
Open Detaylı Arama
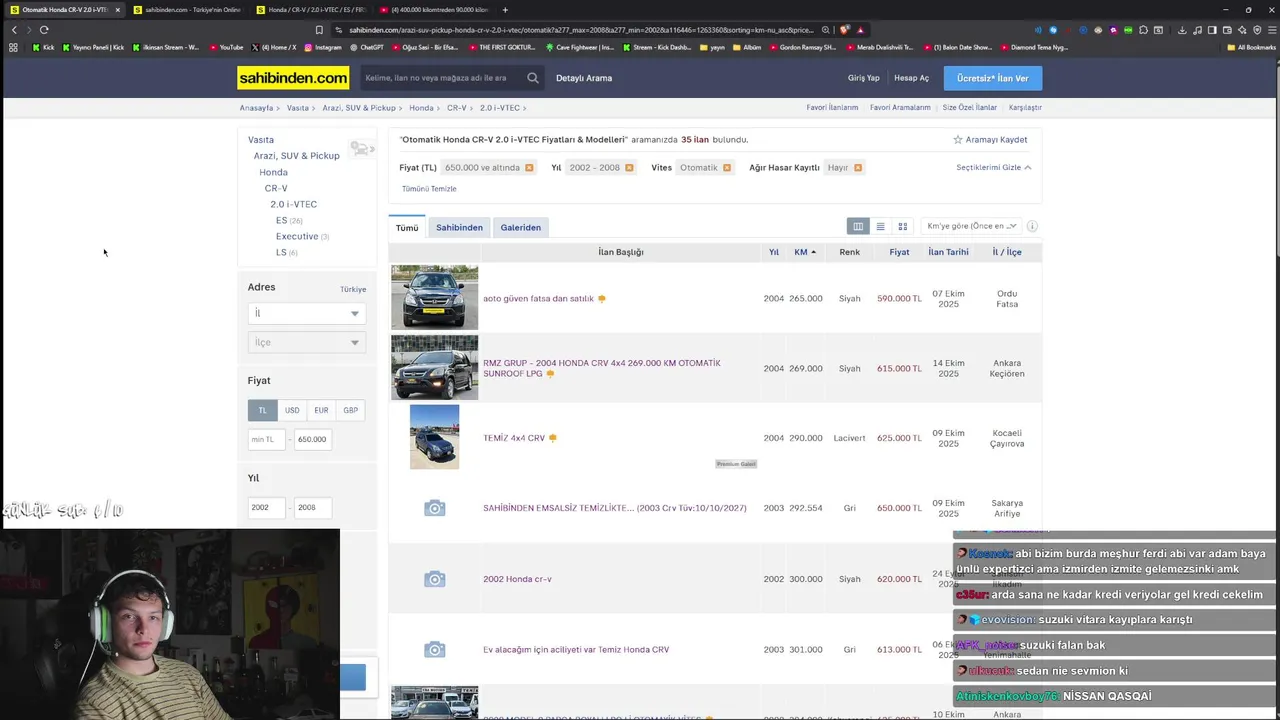click(584, 78)
